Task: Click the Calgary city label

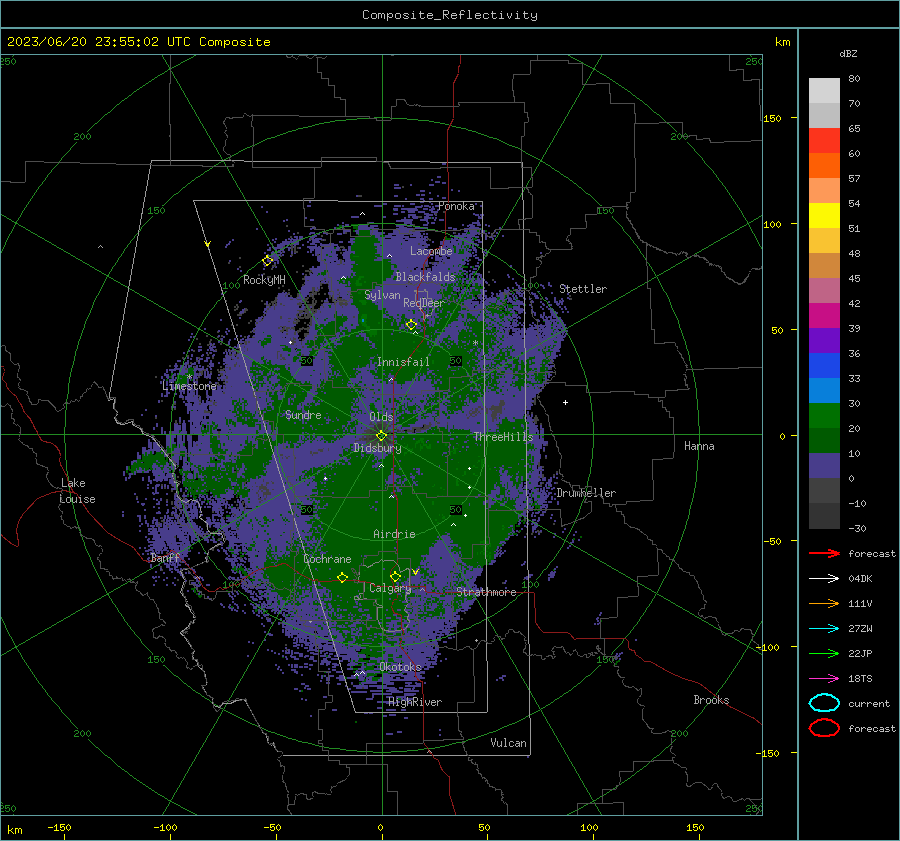Action: point(390,588)
